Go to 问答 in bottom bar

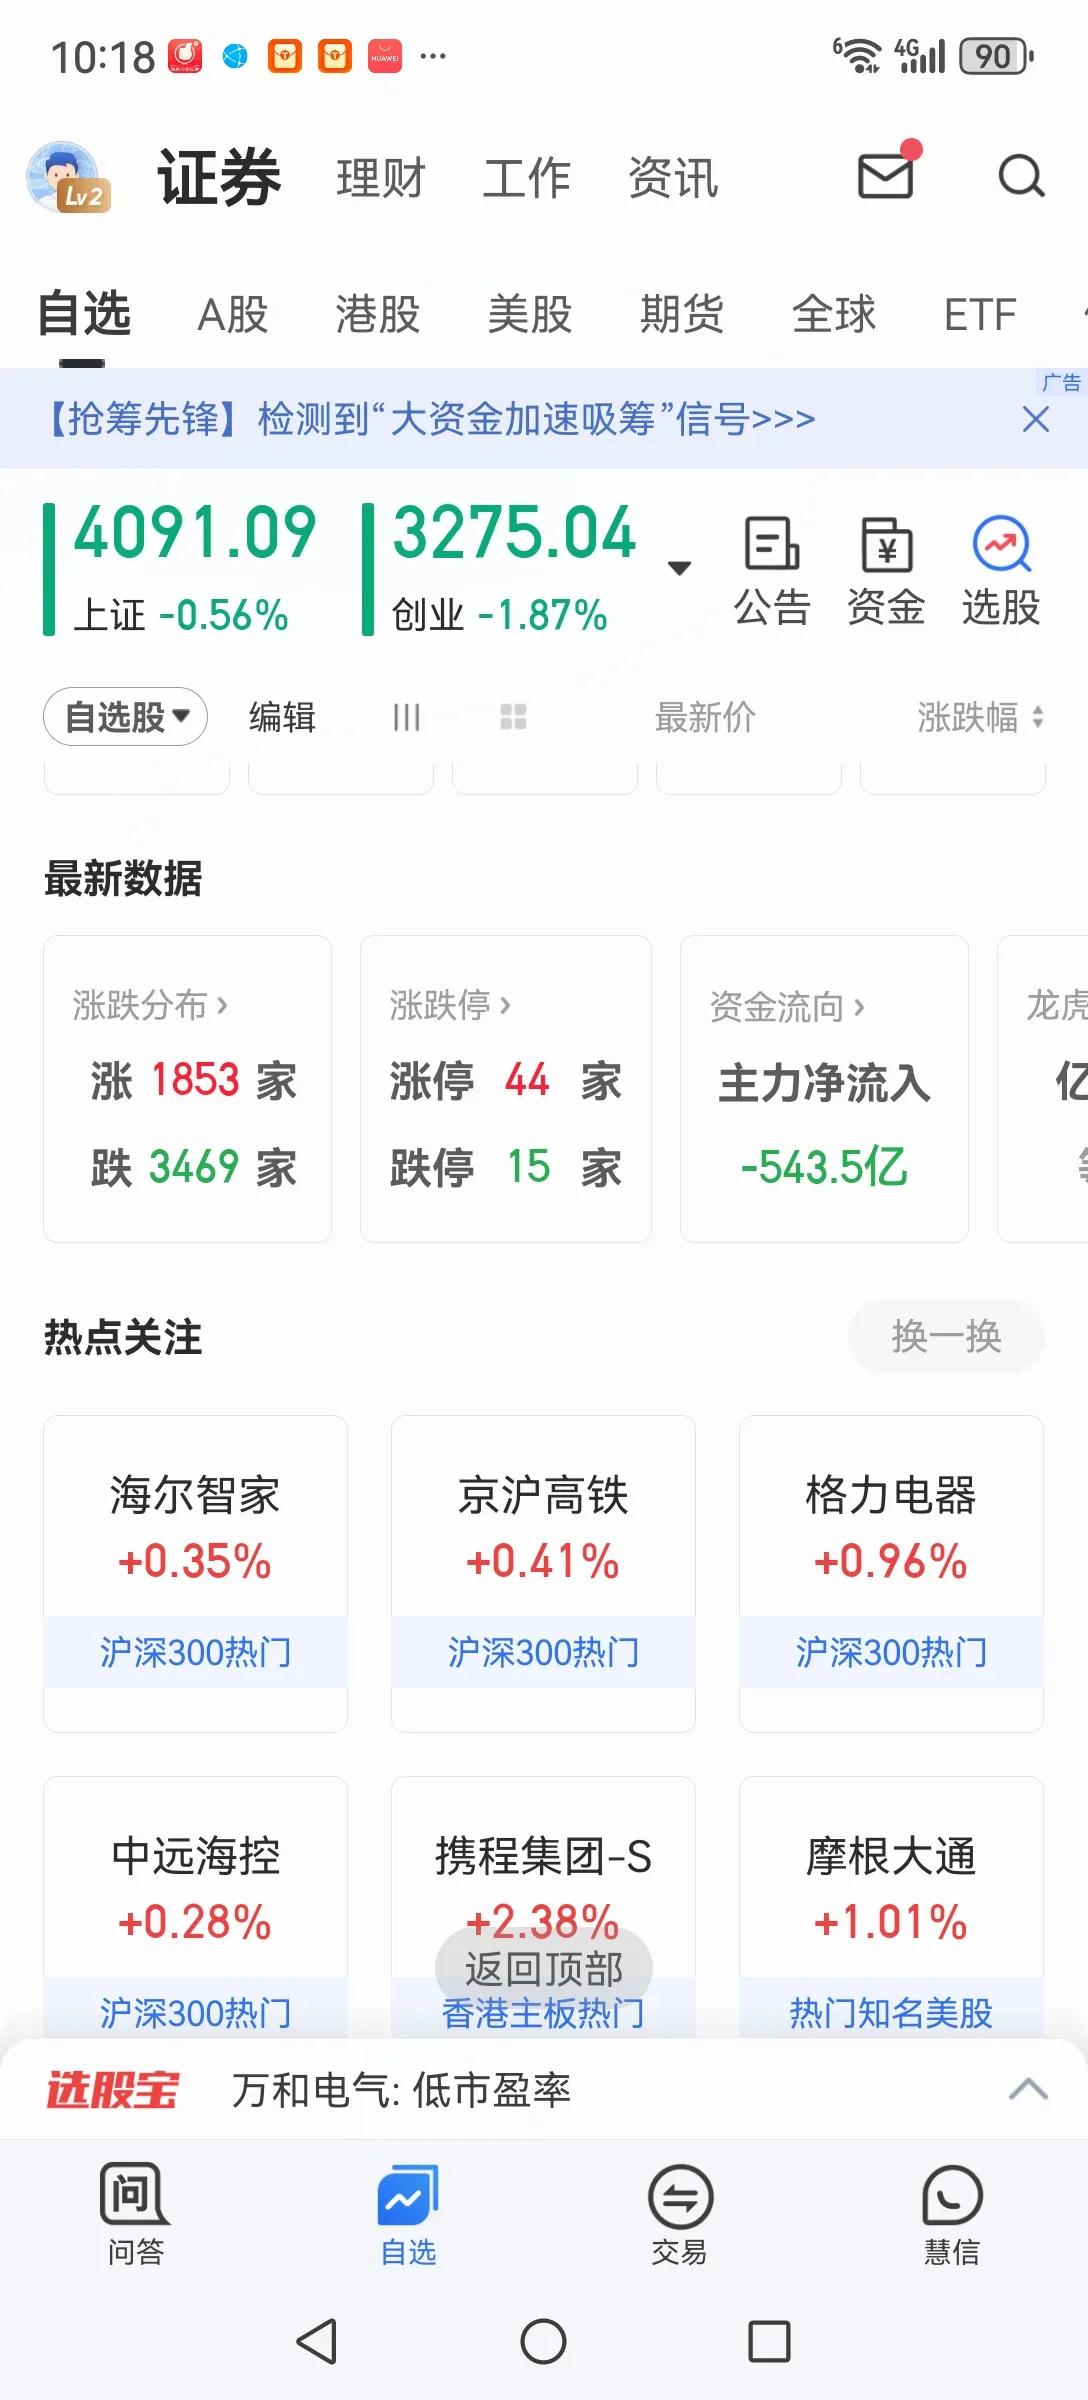[x=136, y=2214]
